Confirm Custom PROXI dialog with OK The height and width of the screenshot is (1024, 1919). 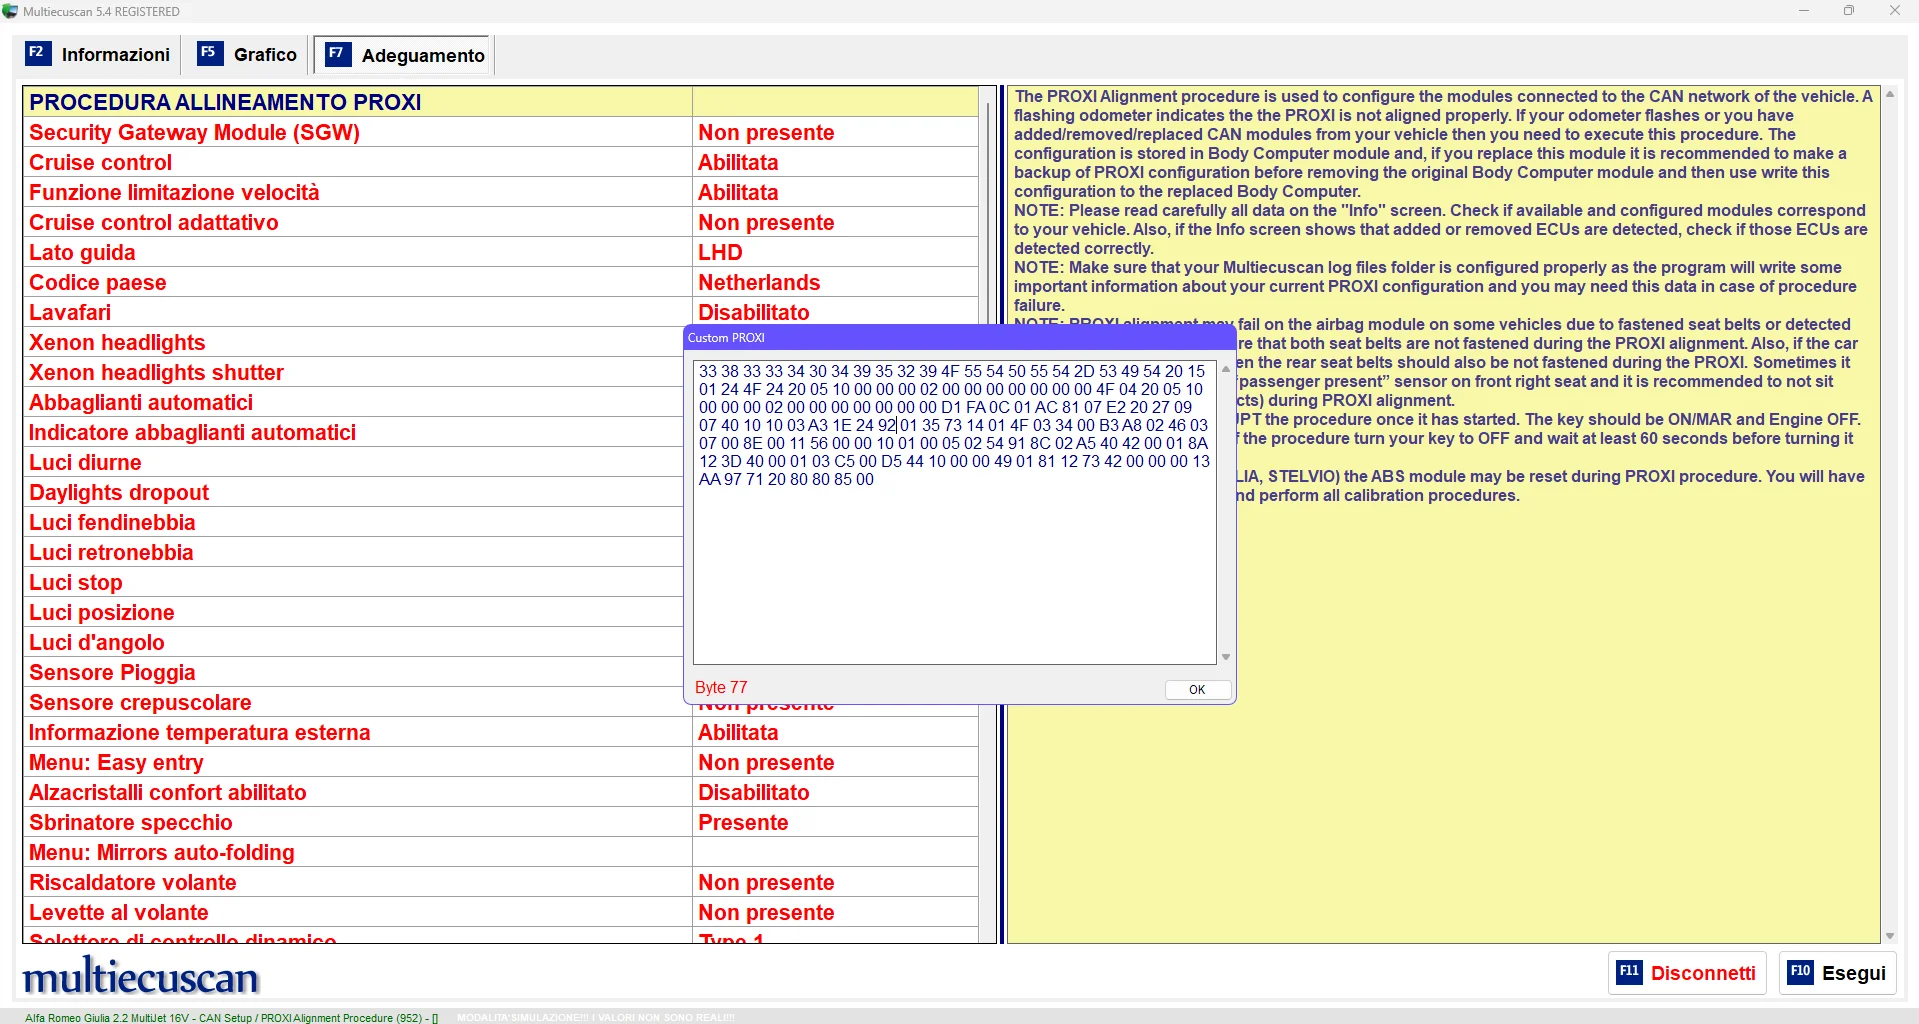coord(1197,690)
